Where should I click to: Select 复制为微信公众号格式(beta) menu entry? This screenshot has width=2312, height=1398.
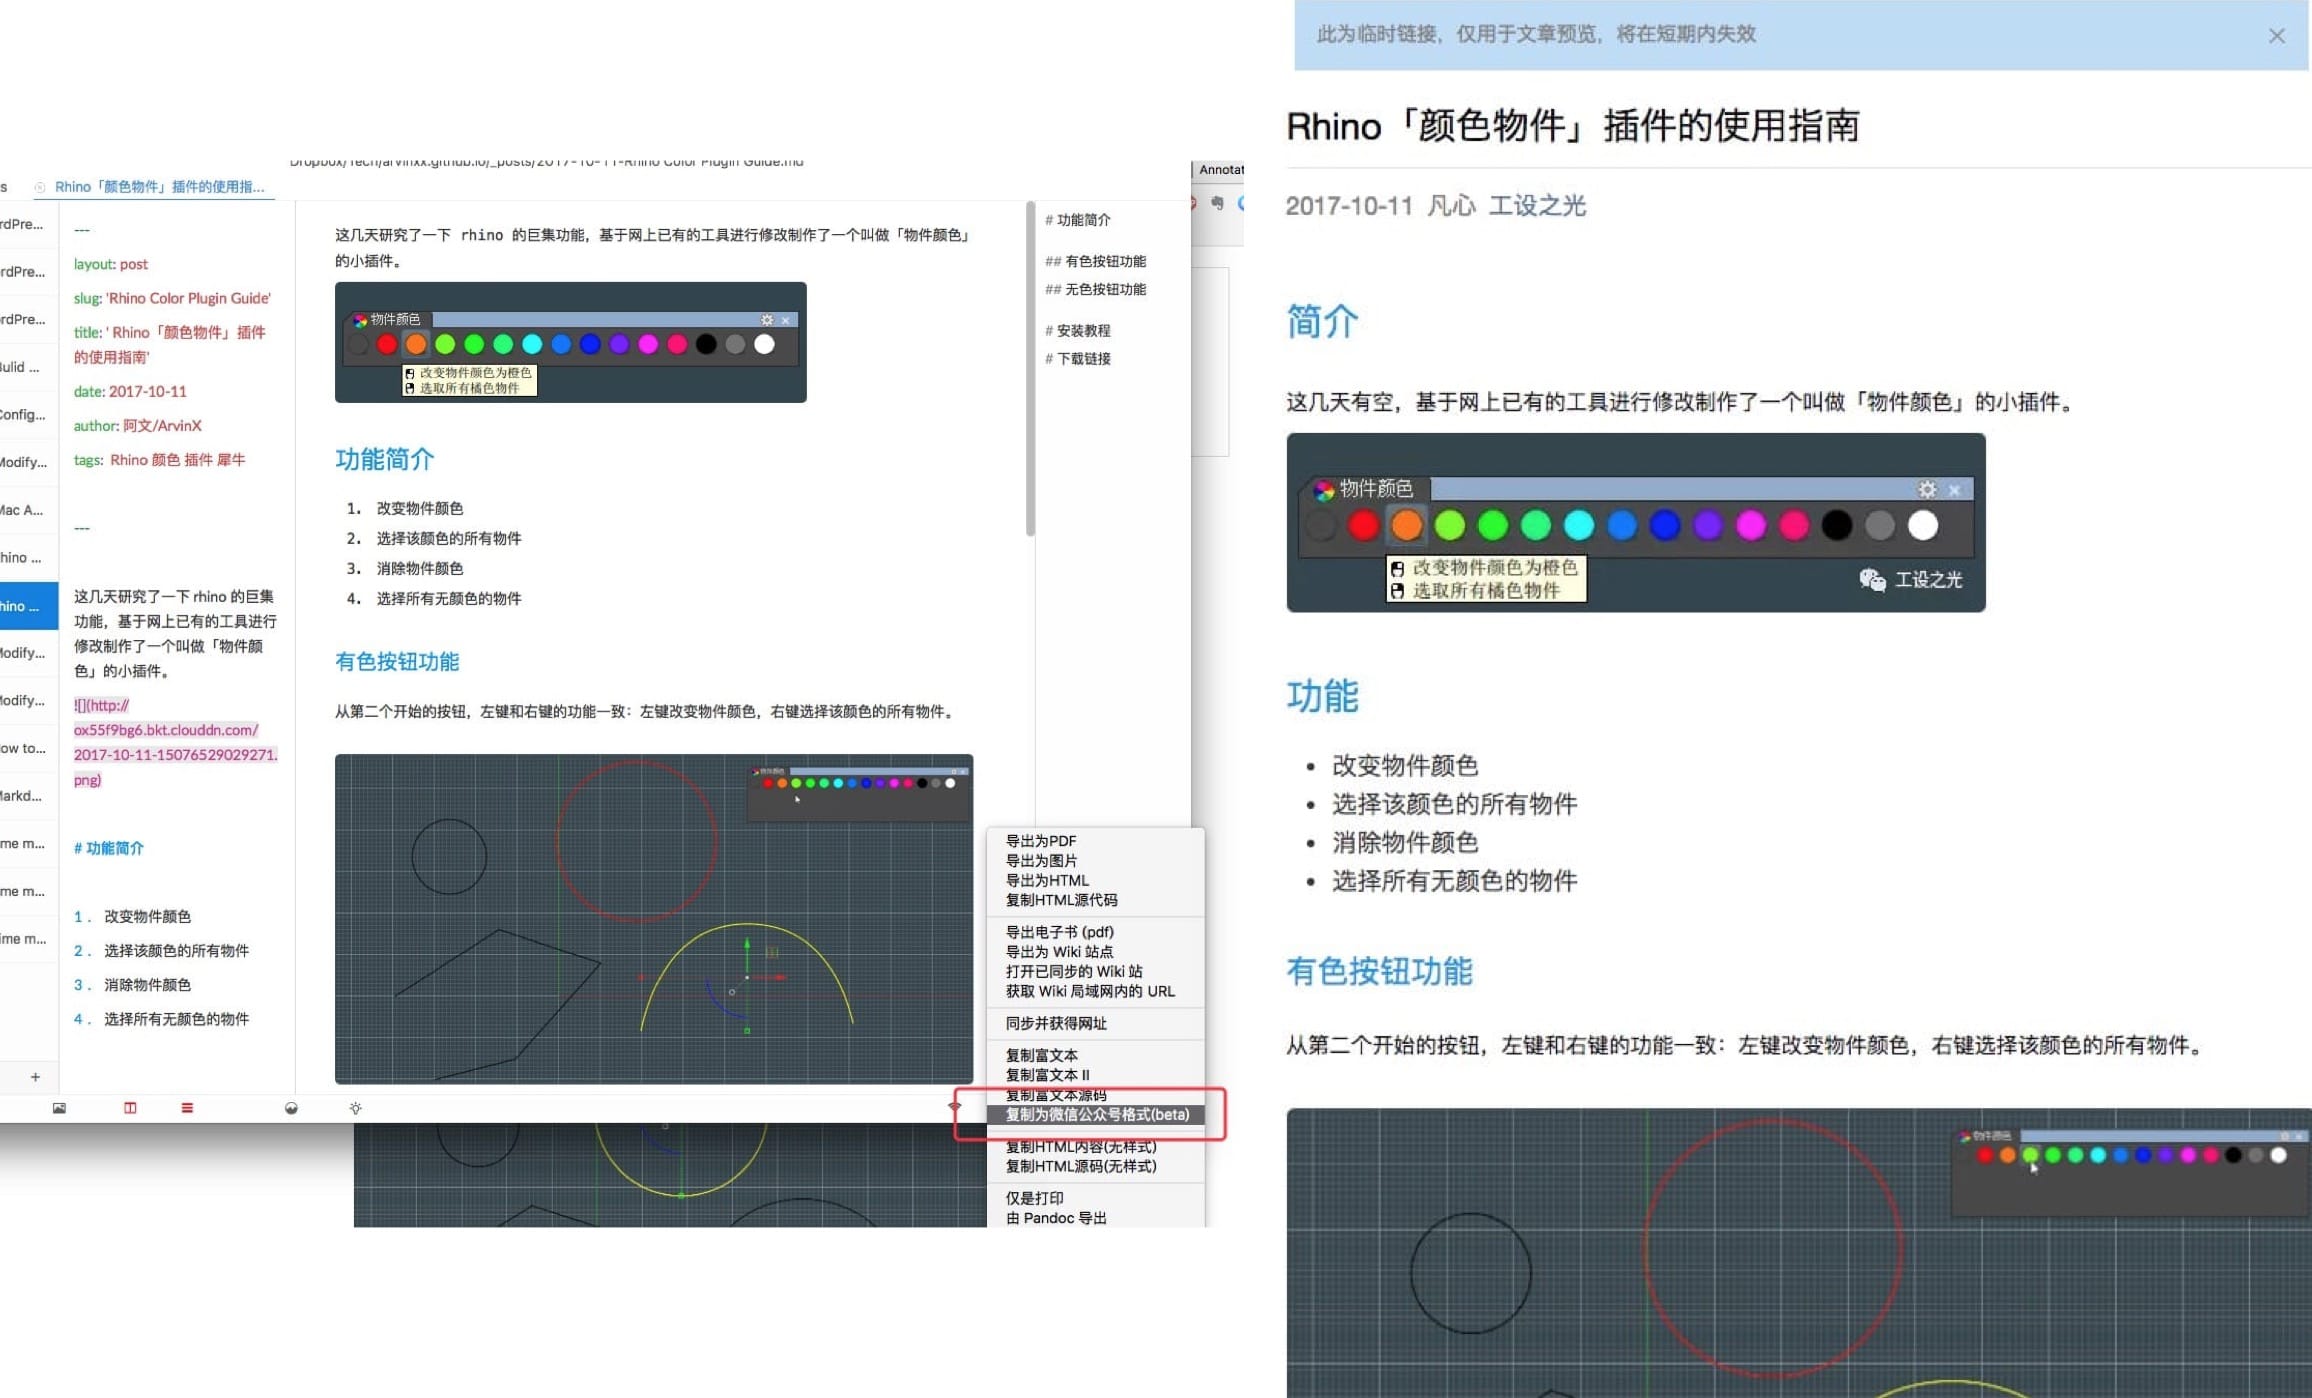click(x=1096, y=1114)
